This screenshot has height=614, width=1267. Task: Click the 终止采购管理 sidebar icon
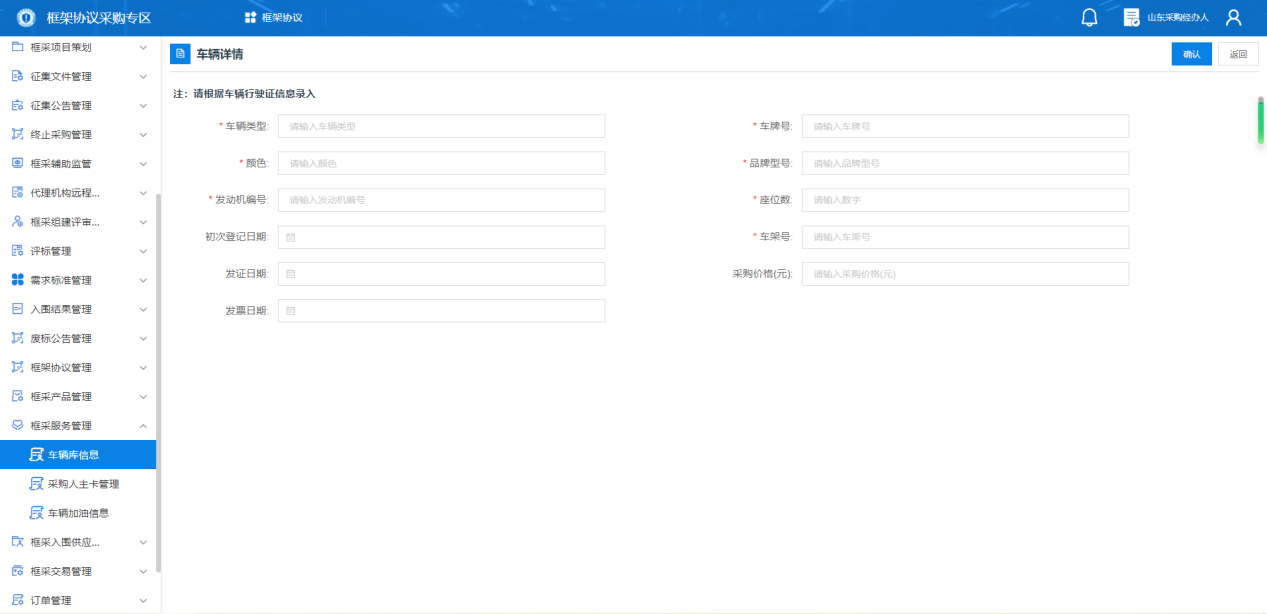coord(17,134)
